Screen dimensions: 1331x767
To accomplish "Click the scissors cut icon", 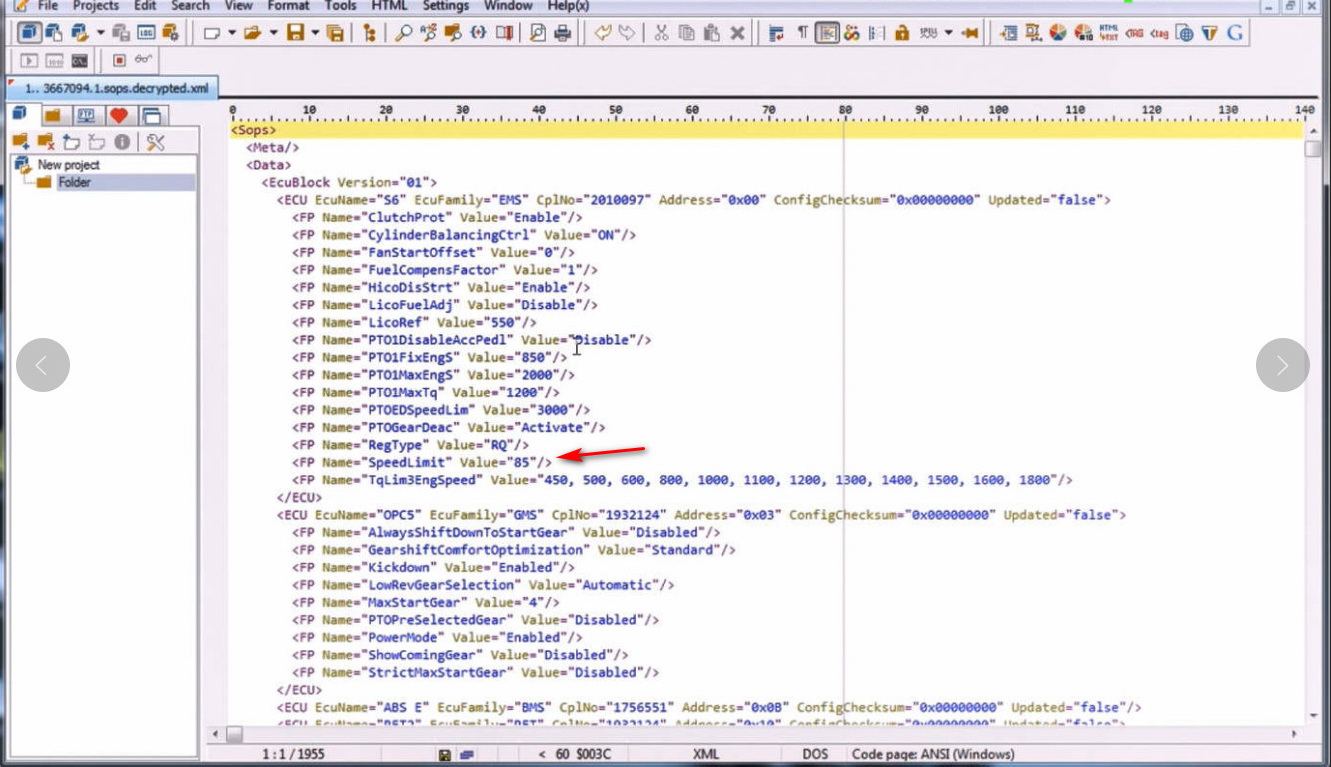I will pos(661,33).
